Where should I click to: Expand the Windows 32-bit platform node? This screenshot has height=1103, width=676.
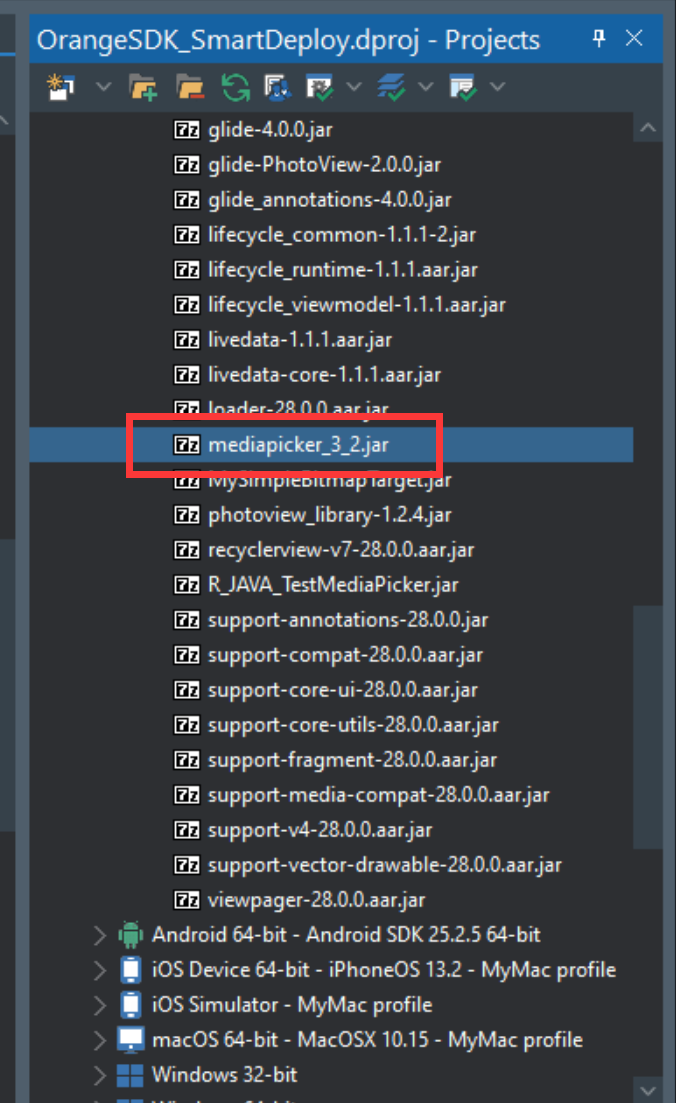(x=99, y=1075)
